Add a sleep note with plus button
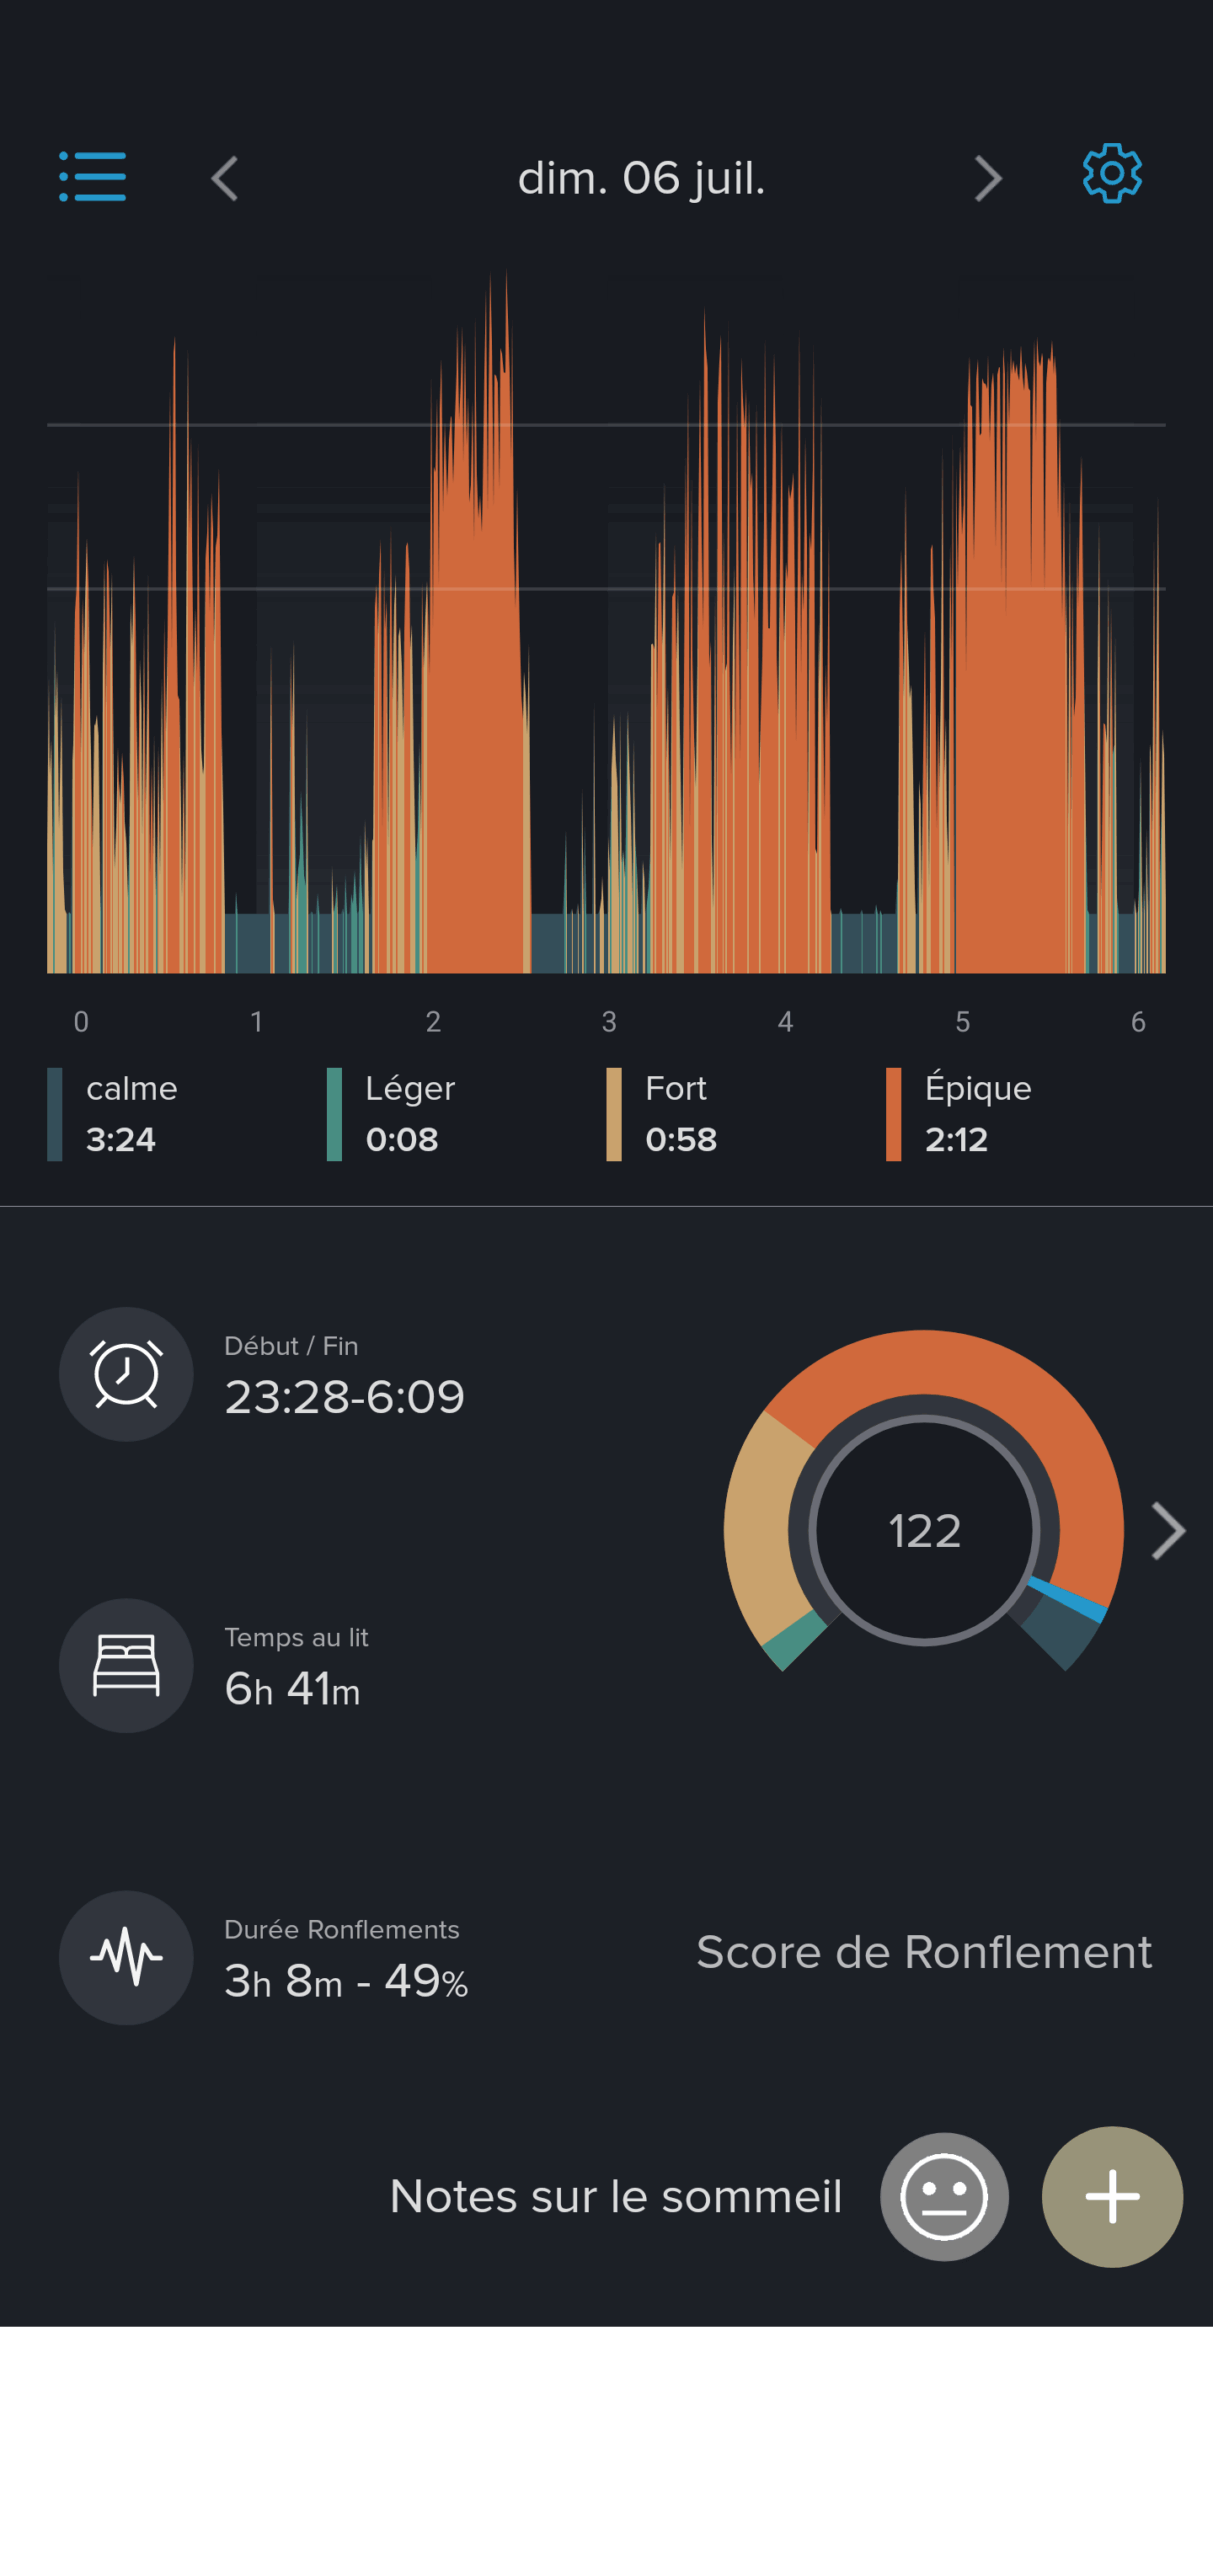Image resolution: width=1213 pixels, height=2560 pixels. point(1111,2196)
